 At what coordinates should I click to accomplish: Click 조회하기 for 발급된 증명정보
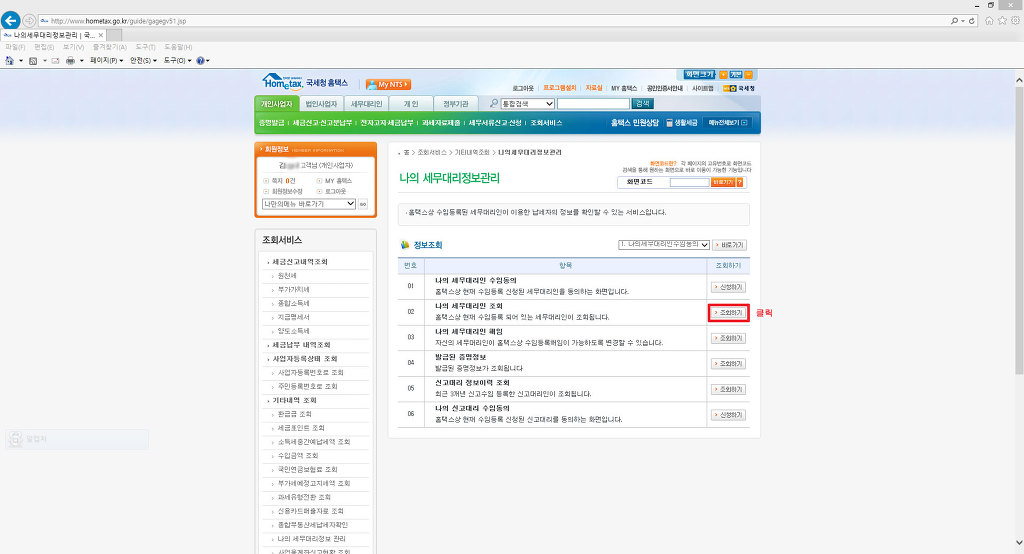tap(729, 364)
